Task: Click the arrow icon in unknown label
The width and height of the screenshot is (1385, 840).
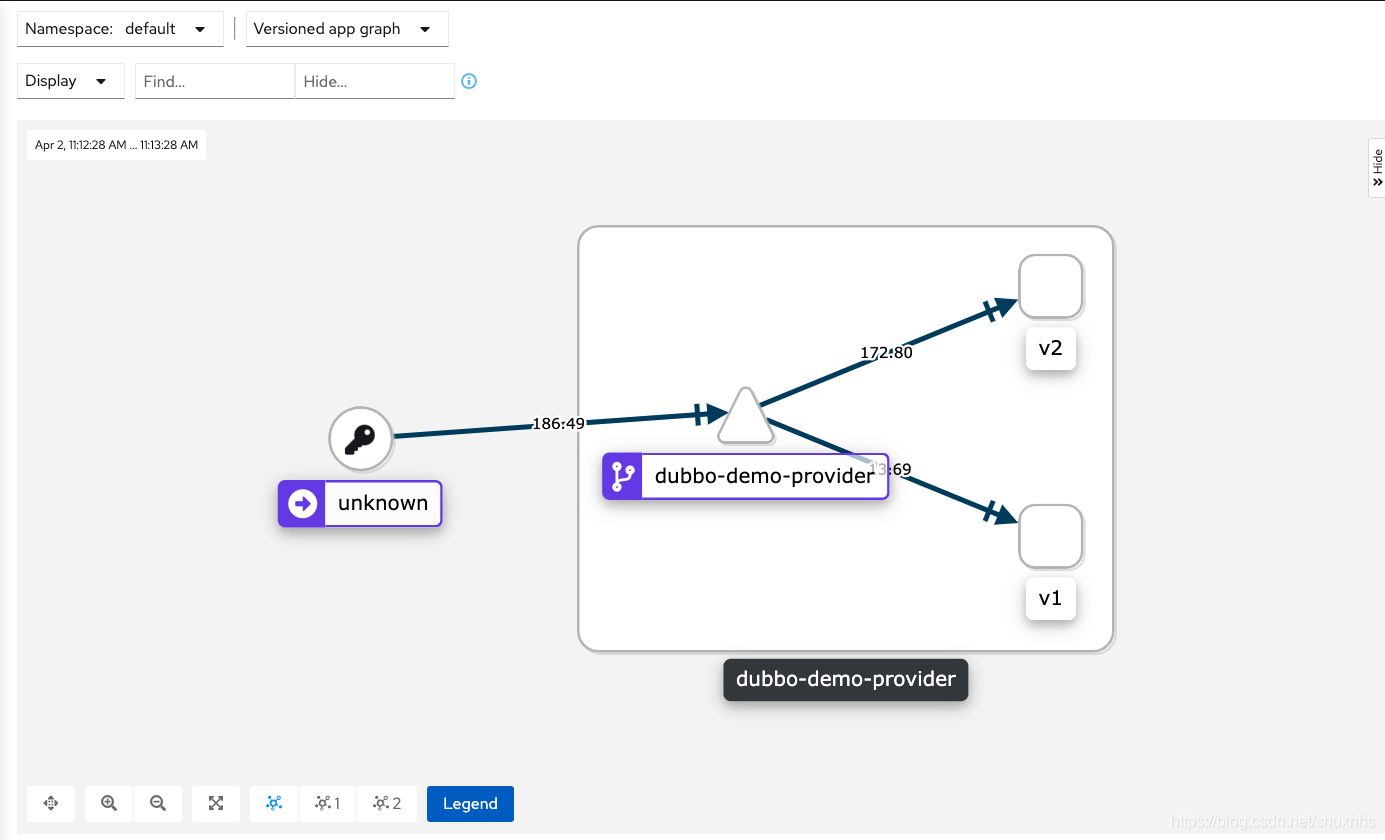Action: (302, 503)
